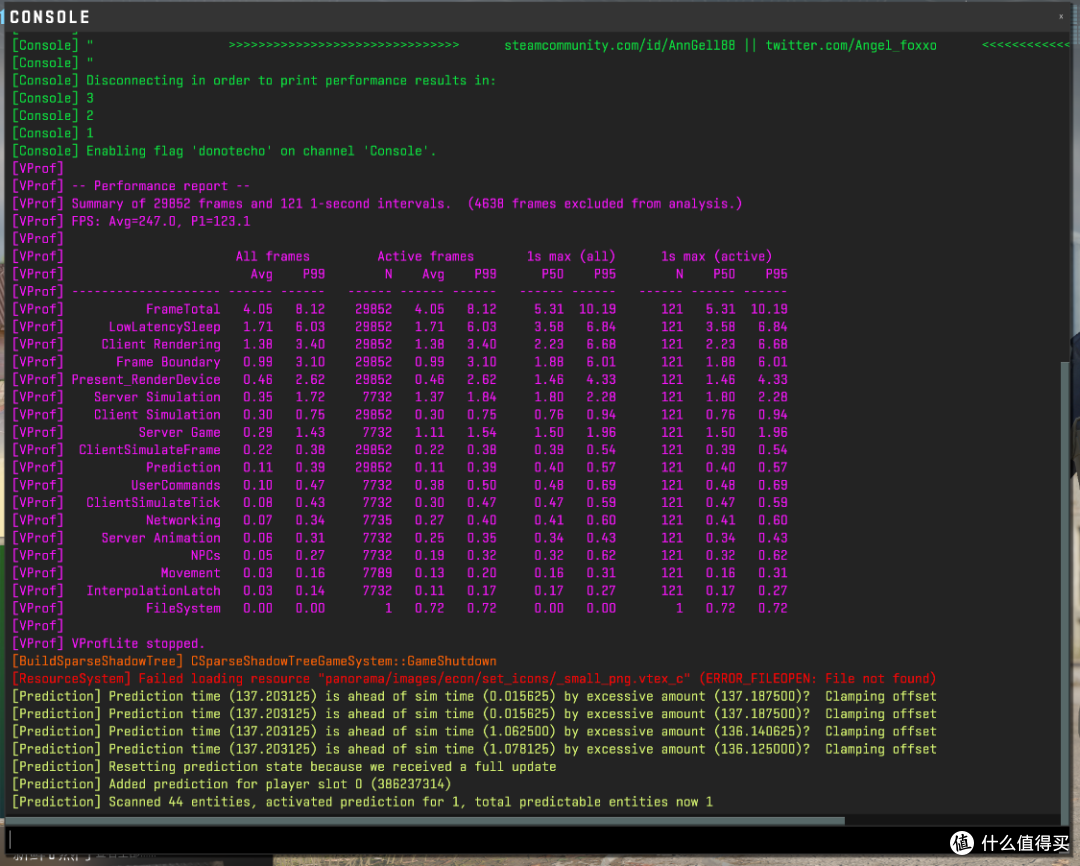Click the steamcommunity.com/id/AnnGell88 text
Image resolution: width=1080 pixels, height=866 pixels.
[x=619, y=45]
